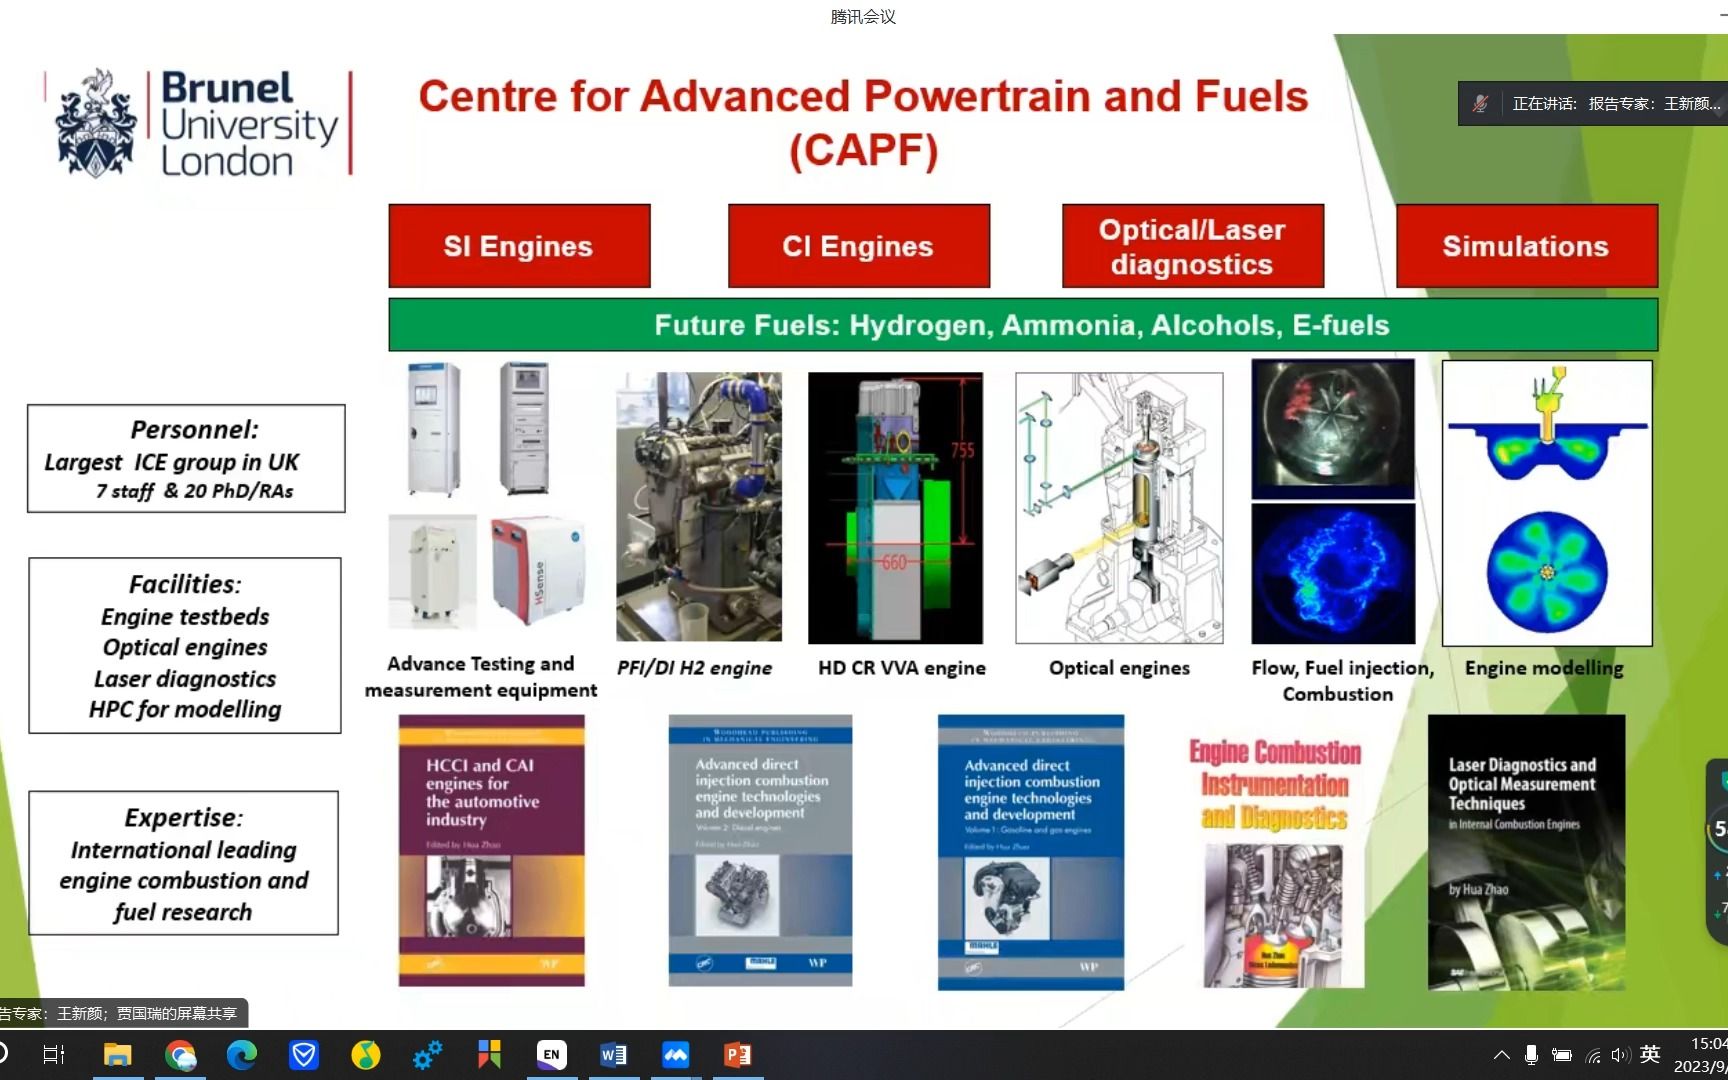Viewport: 1728px width, 1080px height.
Task: Click the top spray combustion photo
Action: (x=1333, y=429)
